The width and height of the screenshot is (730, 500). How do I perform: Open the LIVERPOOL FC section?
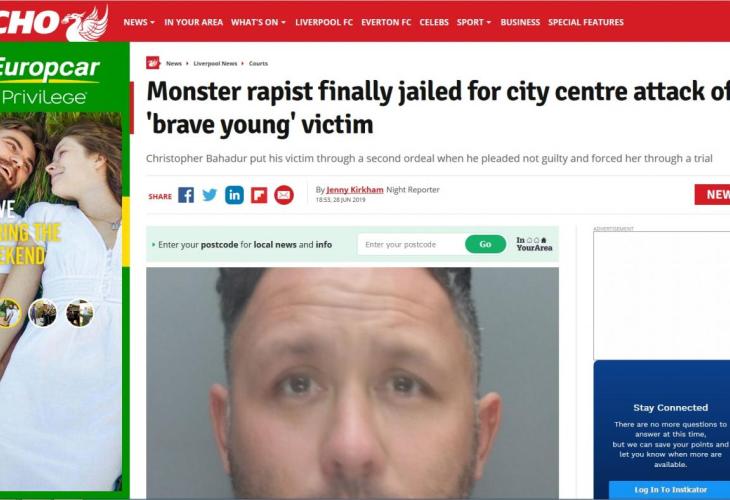(324, 22)
